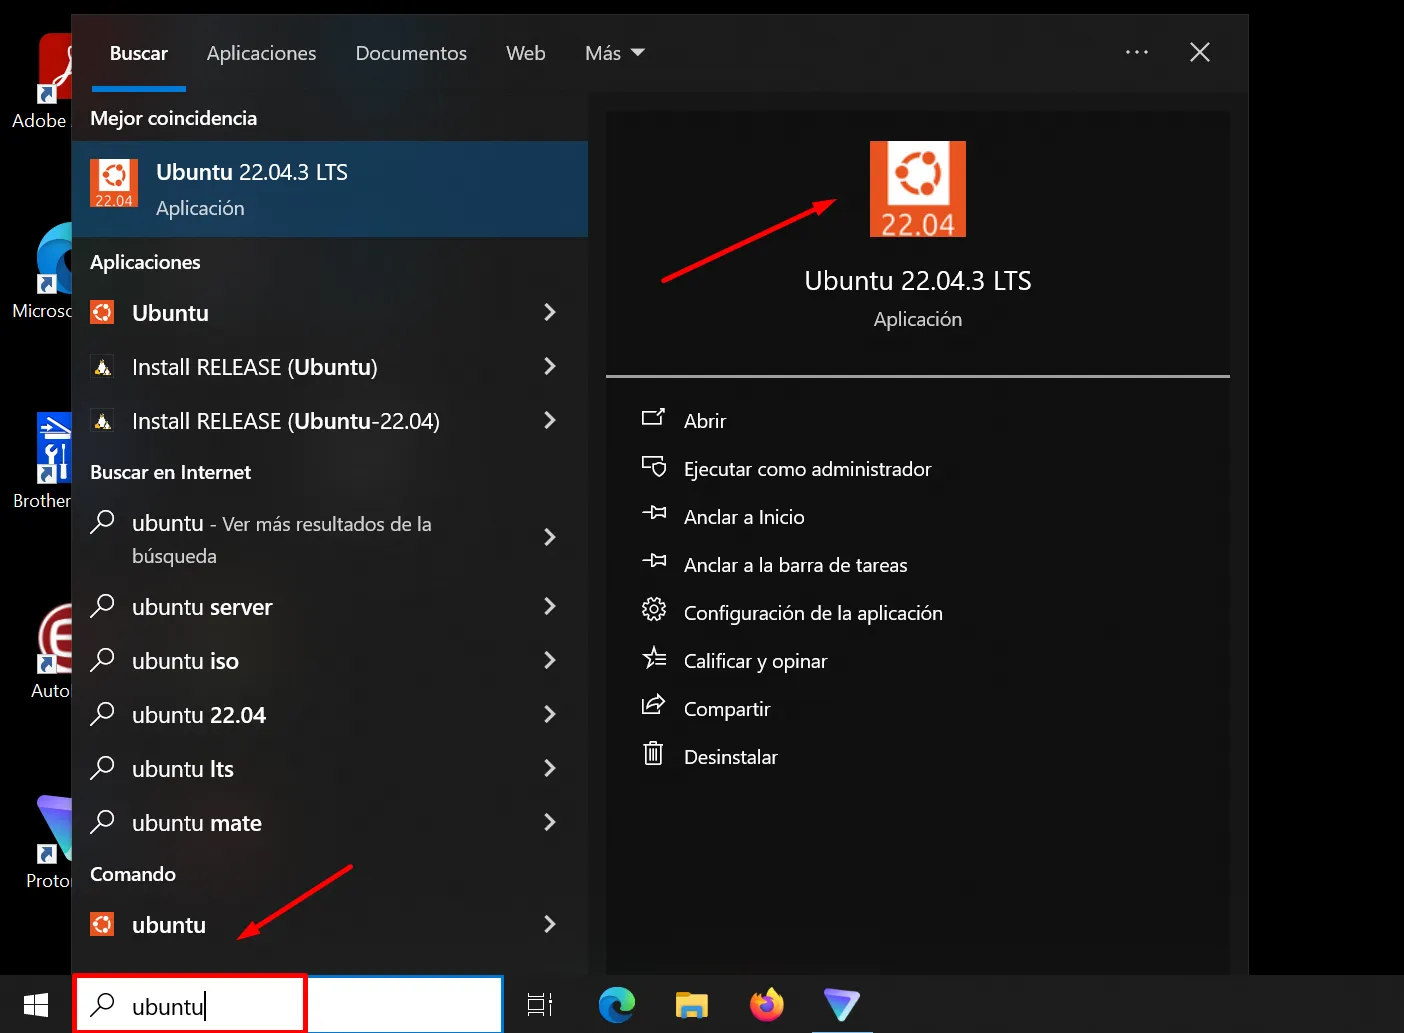
Task: Select the Documentos tab
Action: (411, 53)
